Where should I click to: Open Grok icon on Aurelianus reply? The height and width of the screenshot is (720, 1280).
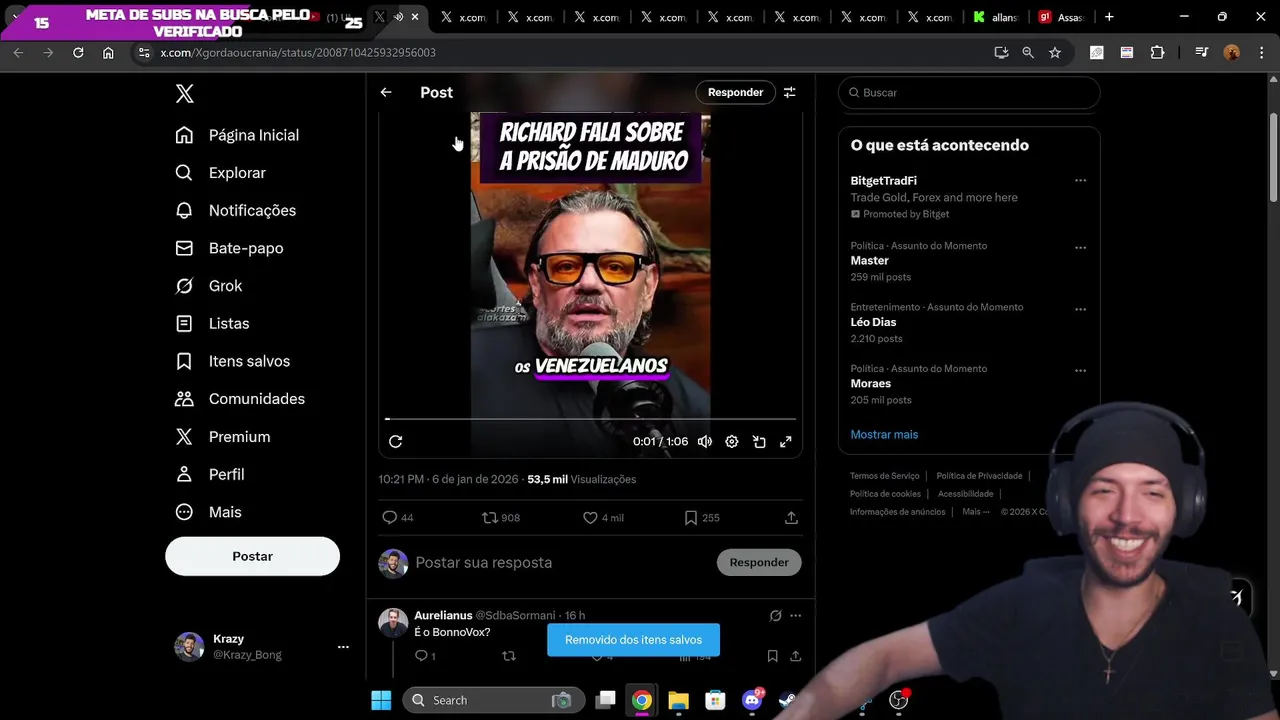[x=775, y=616]
